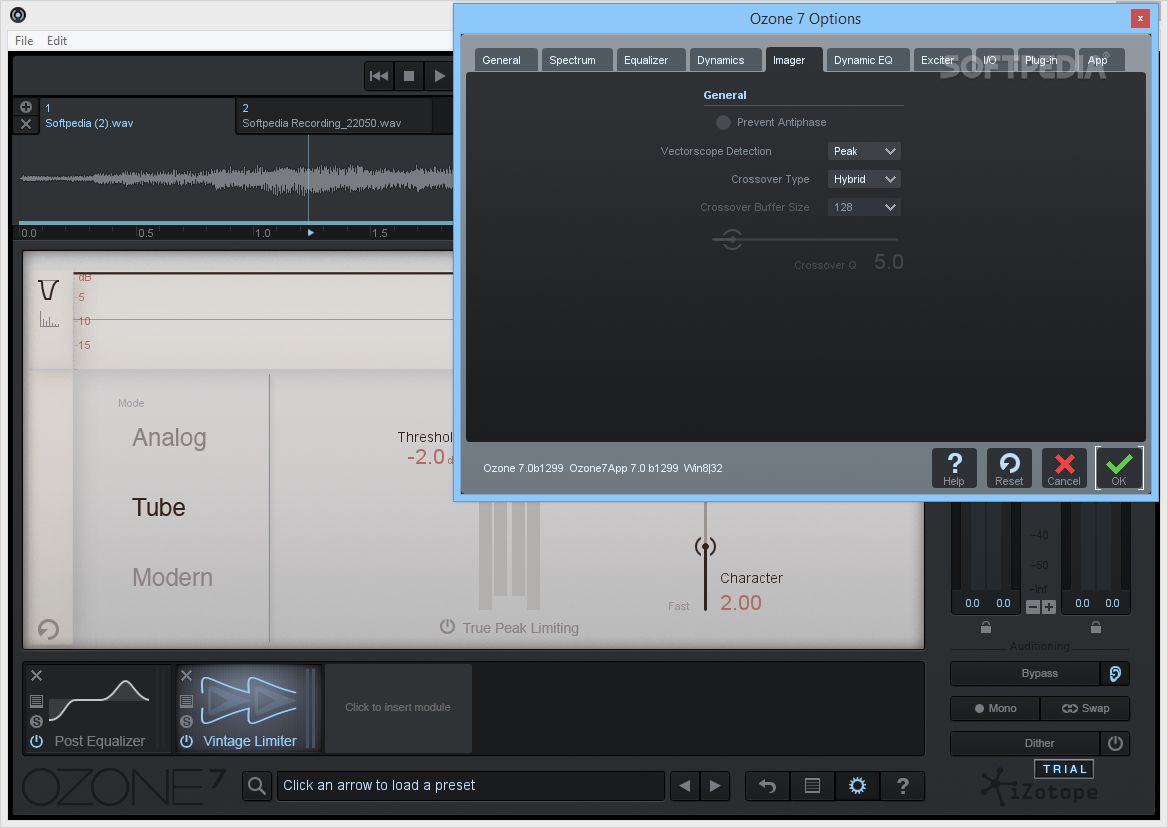Viewport: 1168px width, 828px height.
Task: Remove the Vintage Limiter module
Action: [x=186, y=675]
